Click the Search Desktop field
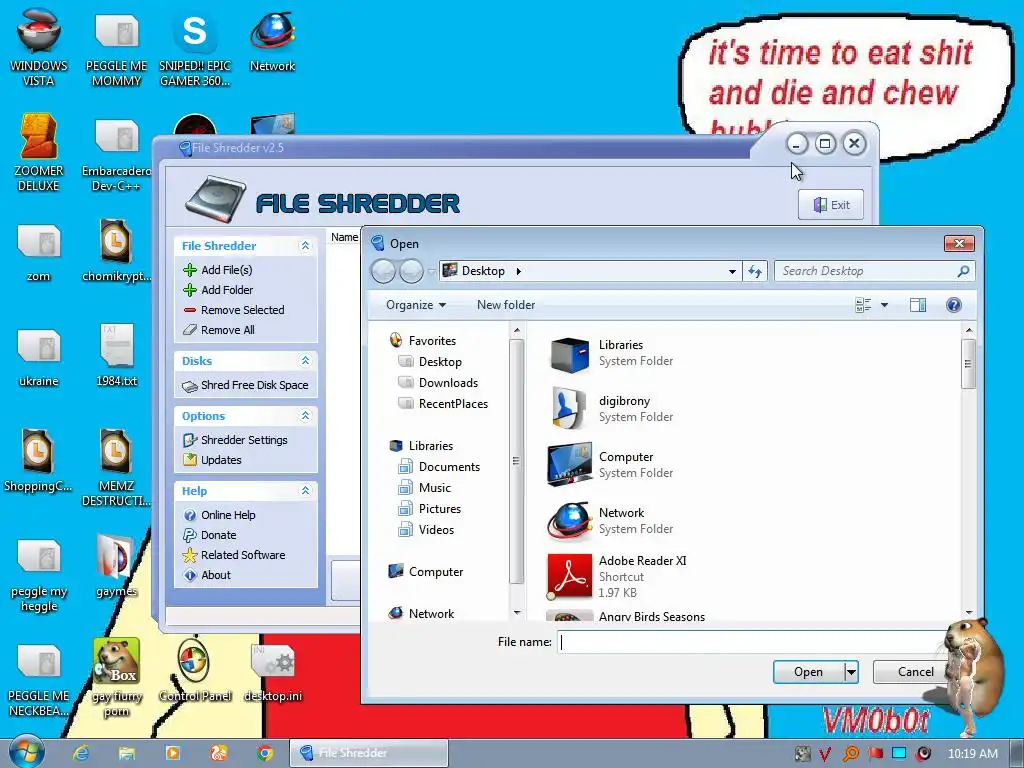Viewport: 1024px width, 768px height. pyautogui.click(x=874, y=271)
